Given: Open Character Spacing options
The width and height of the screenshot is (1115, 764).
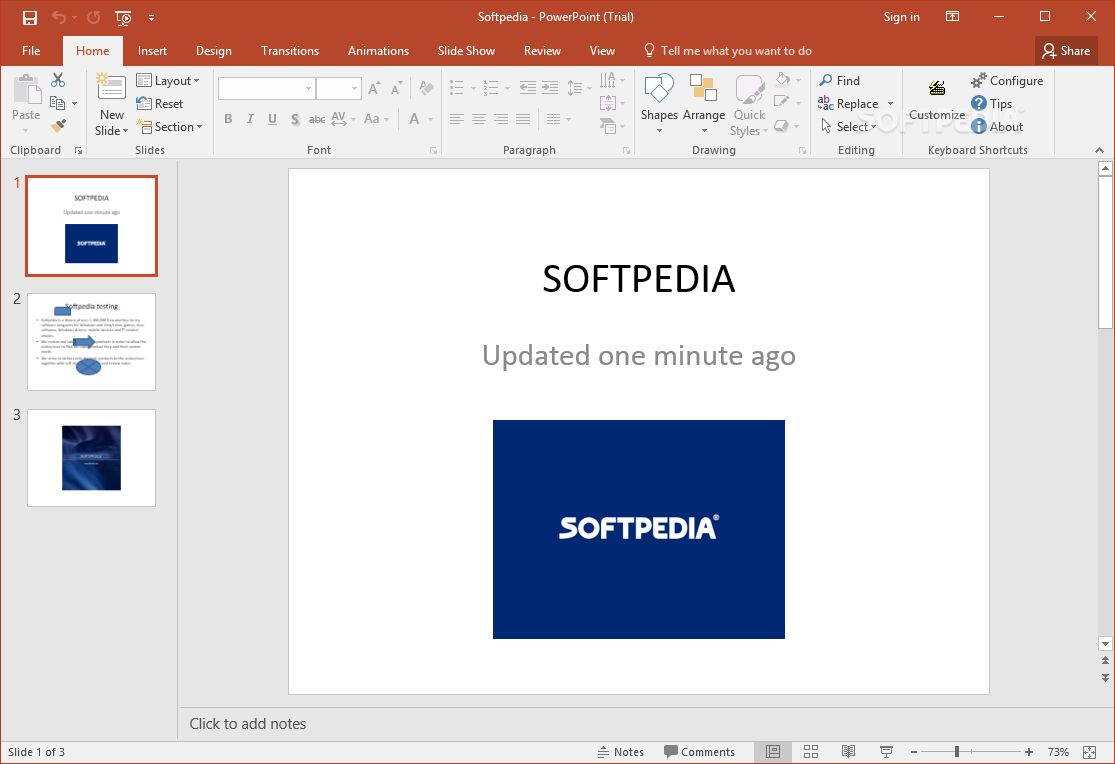Looking at the screenshot, I should click(x=342, y=119).
